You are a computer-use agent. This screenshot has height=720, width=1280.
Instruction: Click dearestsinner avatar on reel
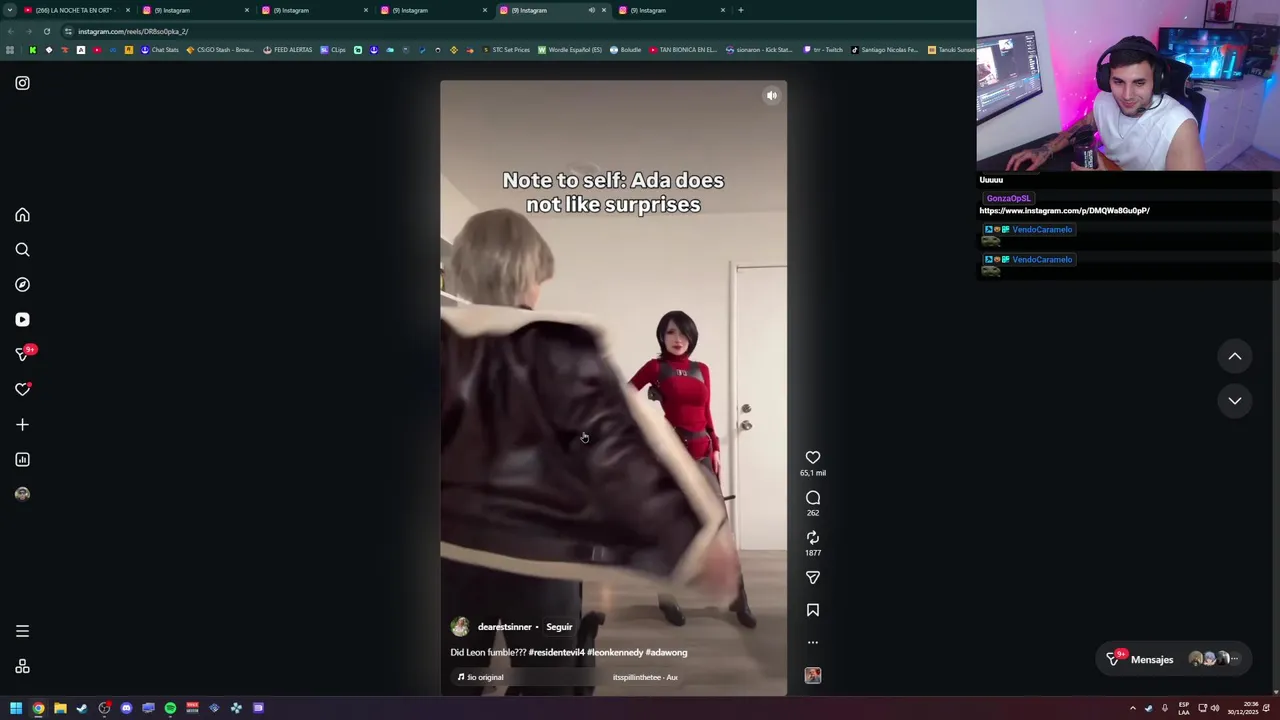(459, 627)
